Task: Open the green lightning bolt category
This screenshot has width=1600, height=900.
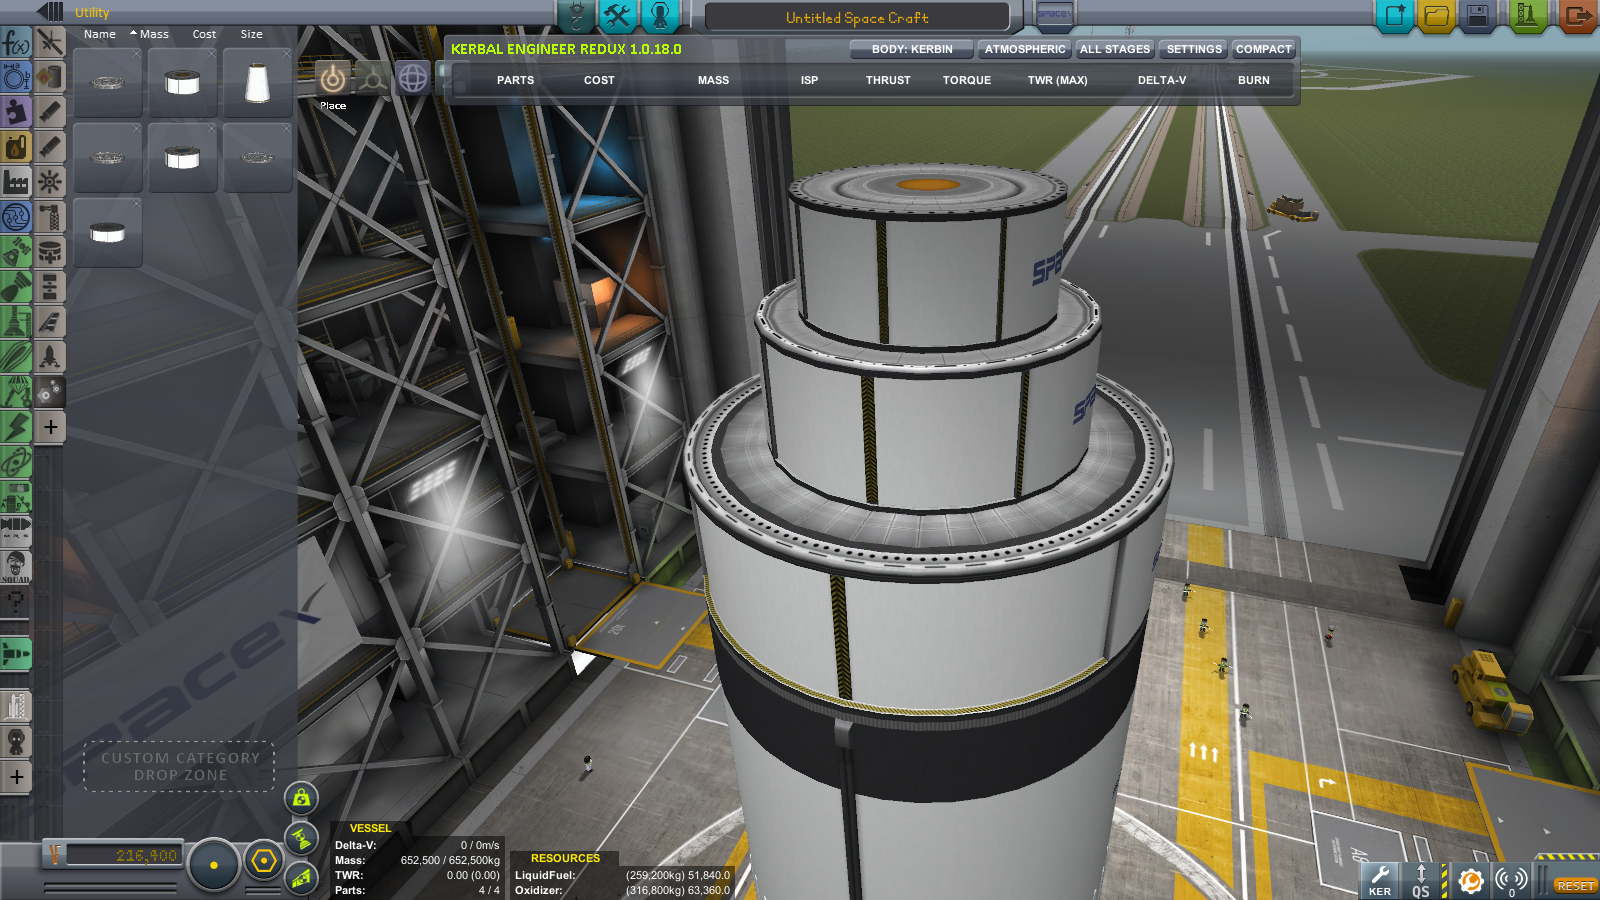Action: pyautogui.click(x=16, y=427)
